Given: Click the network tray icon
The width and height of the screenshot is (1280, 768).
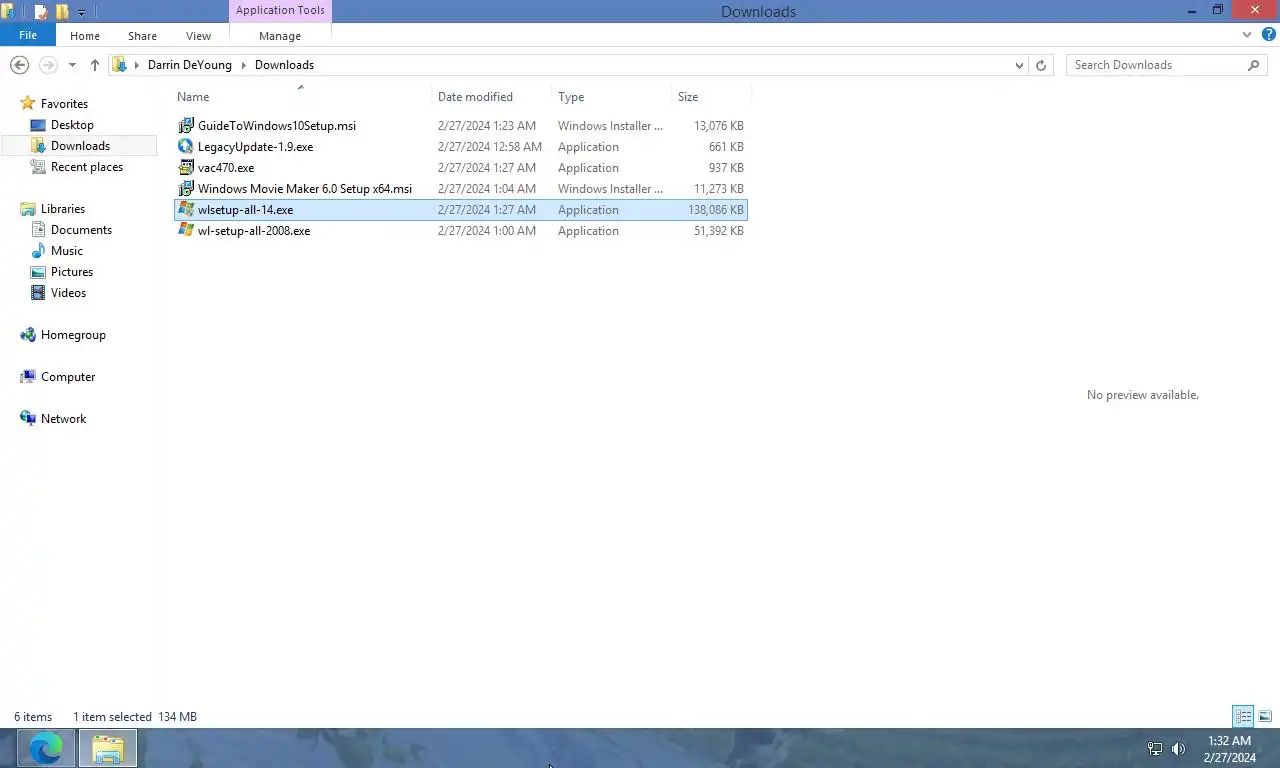Looking at the screenshot, I should (x=1154, y=749).
